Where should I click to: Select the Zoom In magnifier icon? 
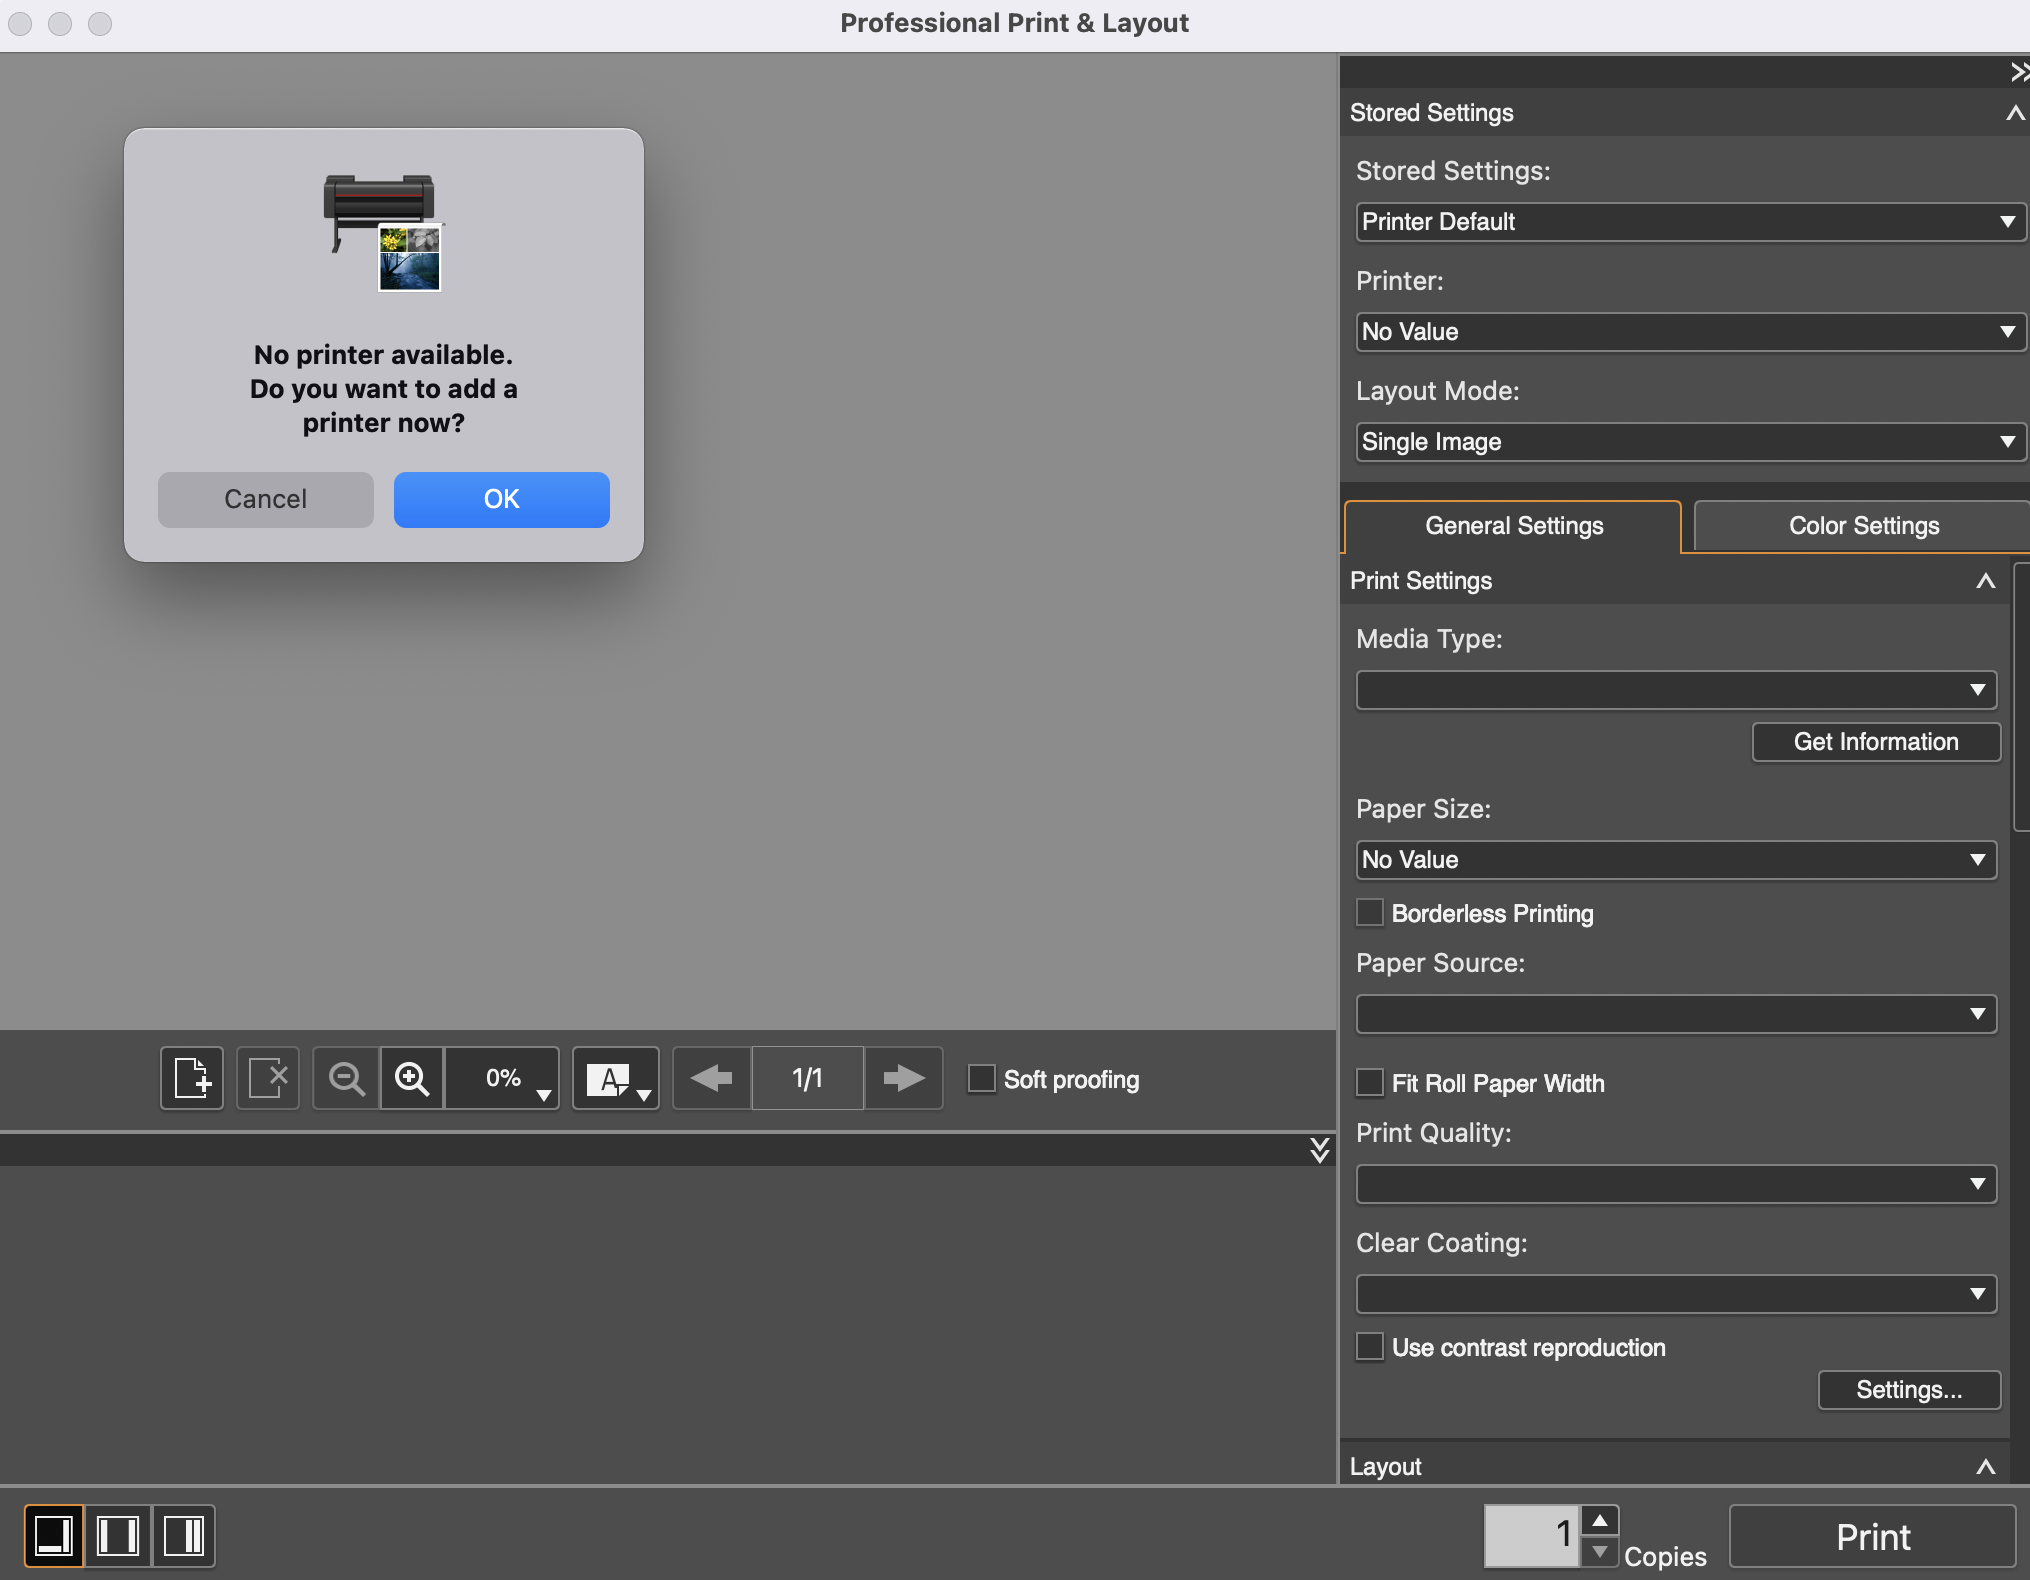tap(411, 1078)
